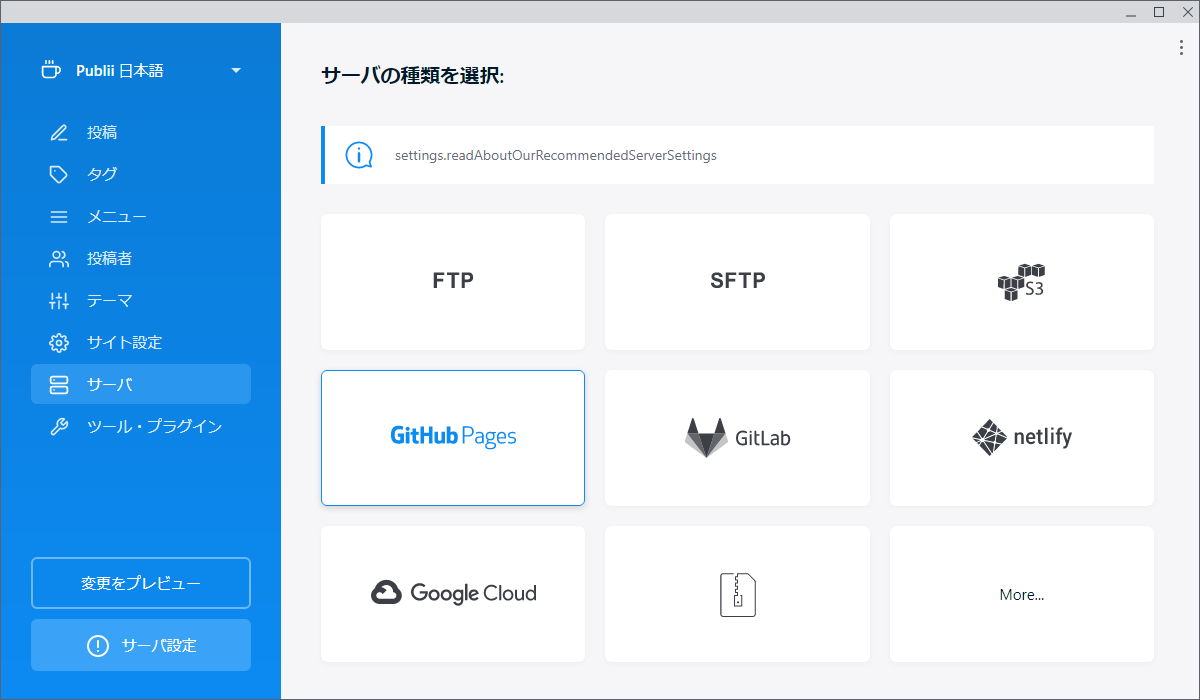Open ツール・プラグイン (Tools & Plugins)
The width and height of the screenshot is (1200, 700).
point(110,426)
